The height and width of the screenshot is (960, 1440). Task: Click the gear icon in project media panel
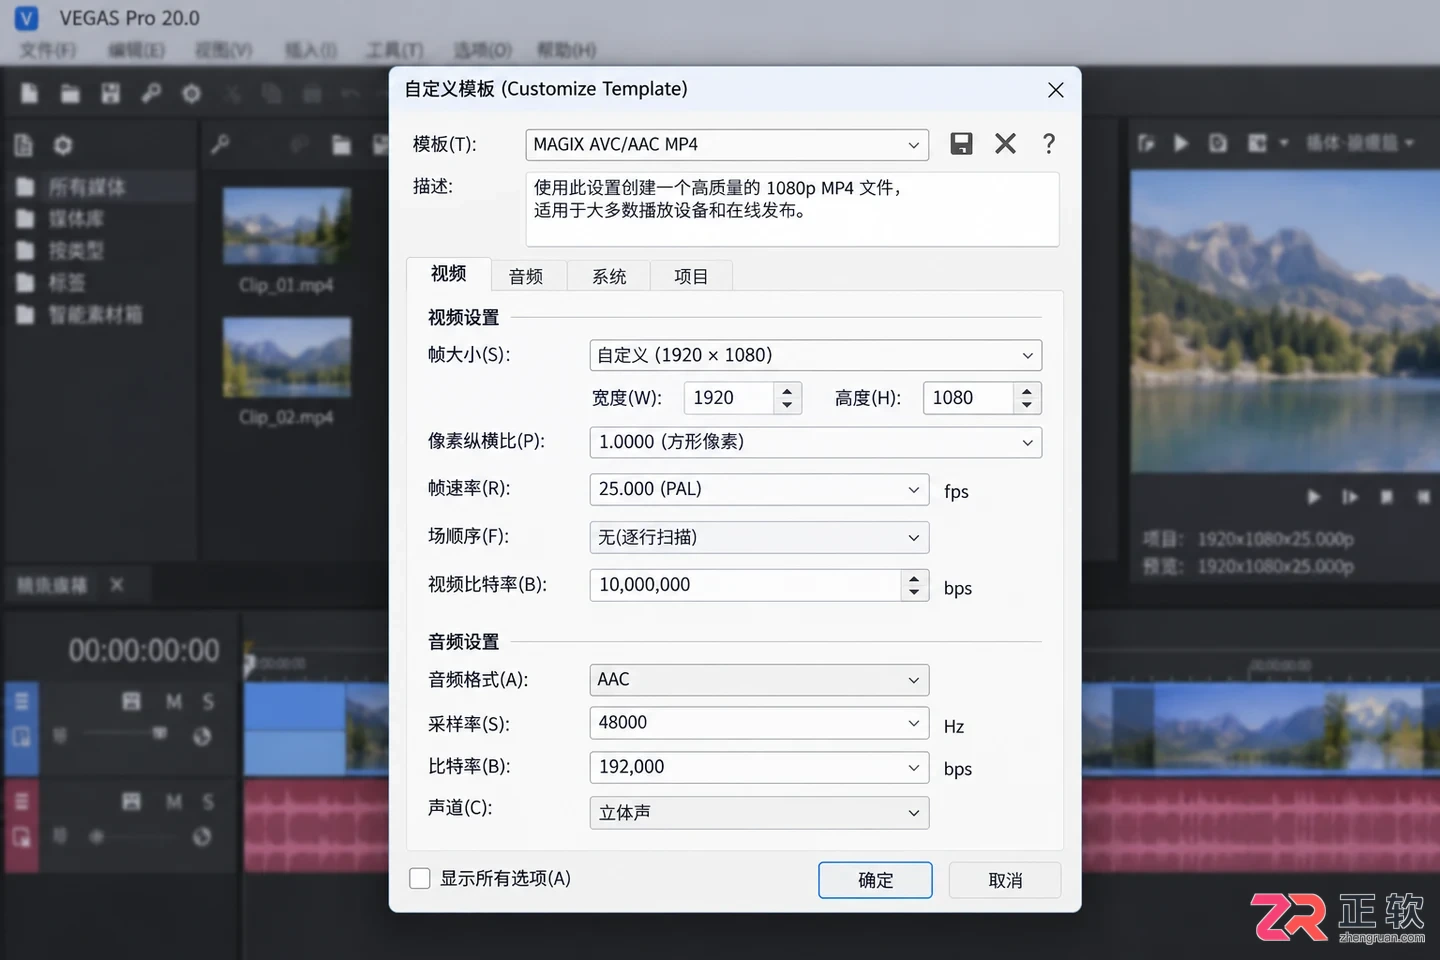tap(63, 146)
